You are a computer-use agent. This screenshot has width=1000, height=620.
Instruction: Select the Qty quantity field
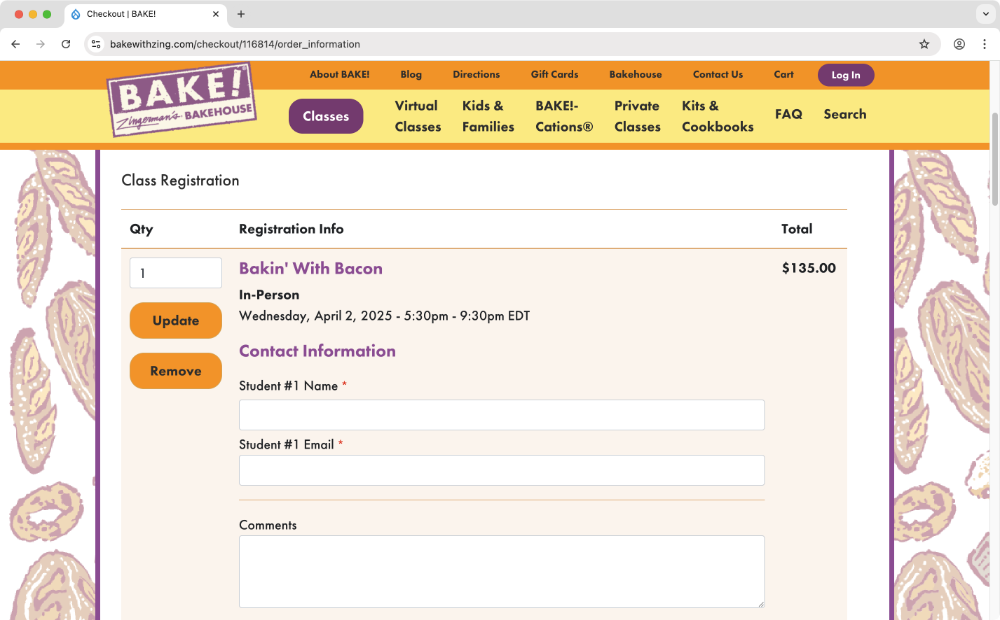pos(175,272)
